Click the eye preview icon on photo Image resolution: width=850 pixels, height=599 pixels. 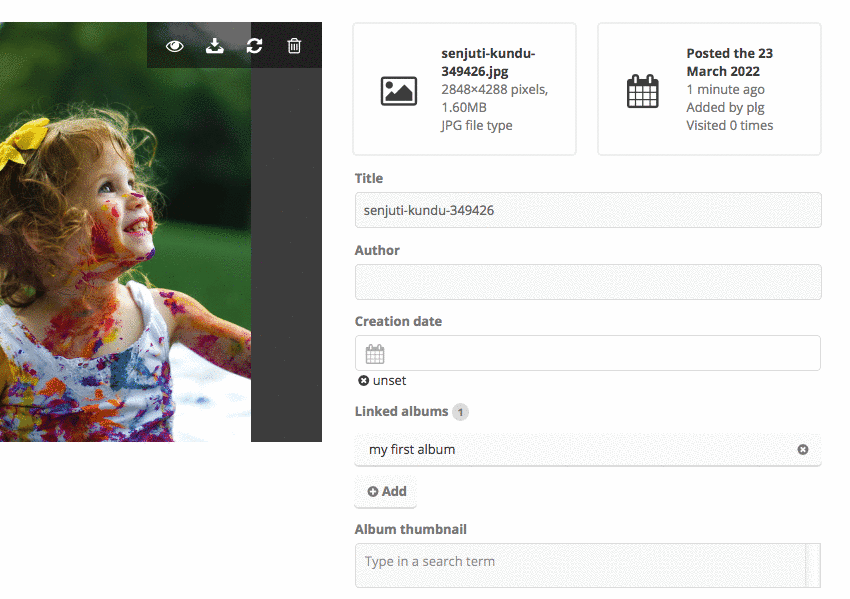tap(175, 46)
